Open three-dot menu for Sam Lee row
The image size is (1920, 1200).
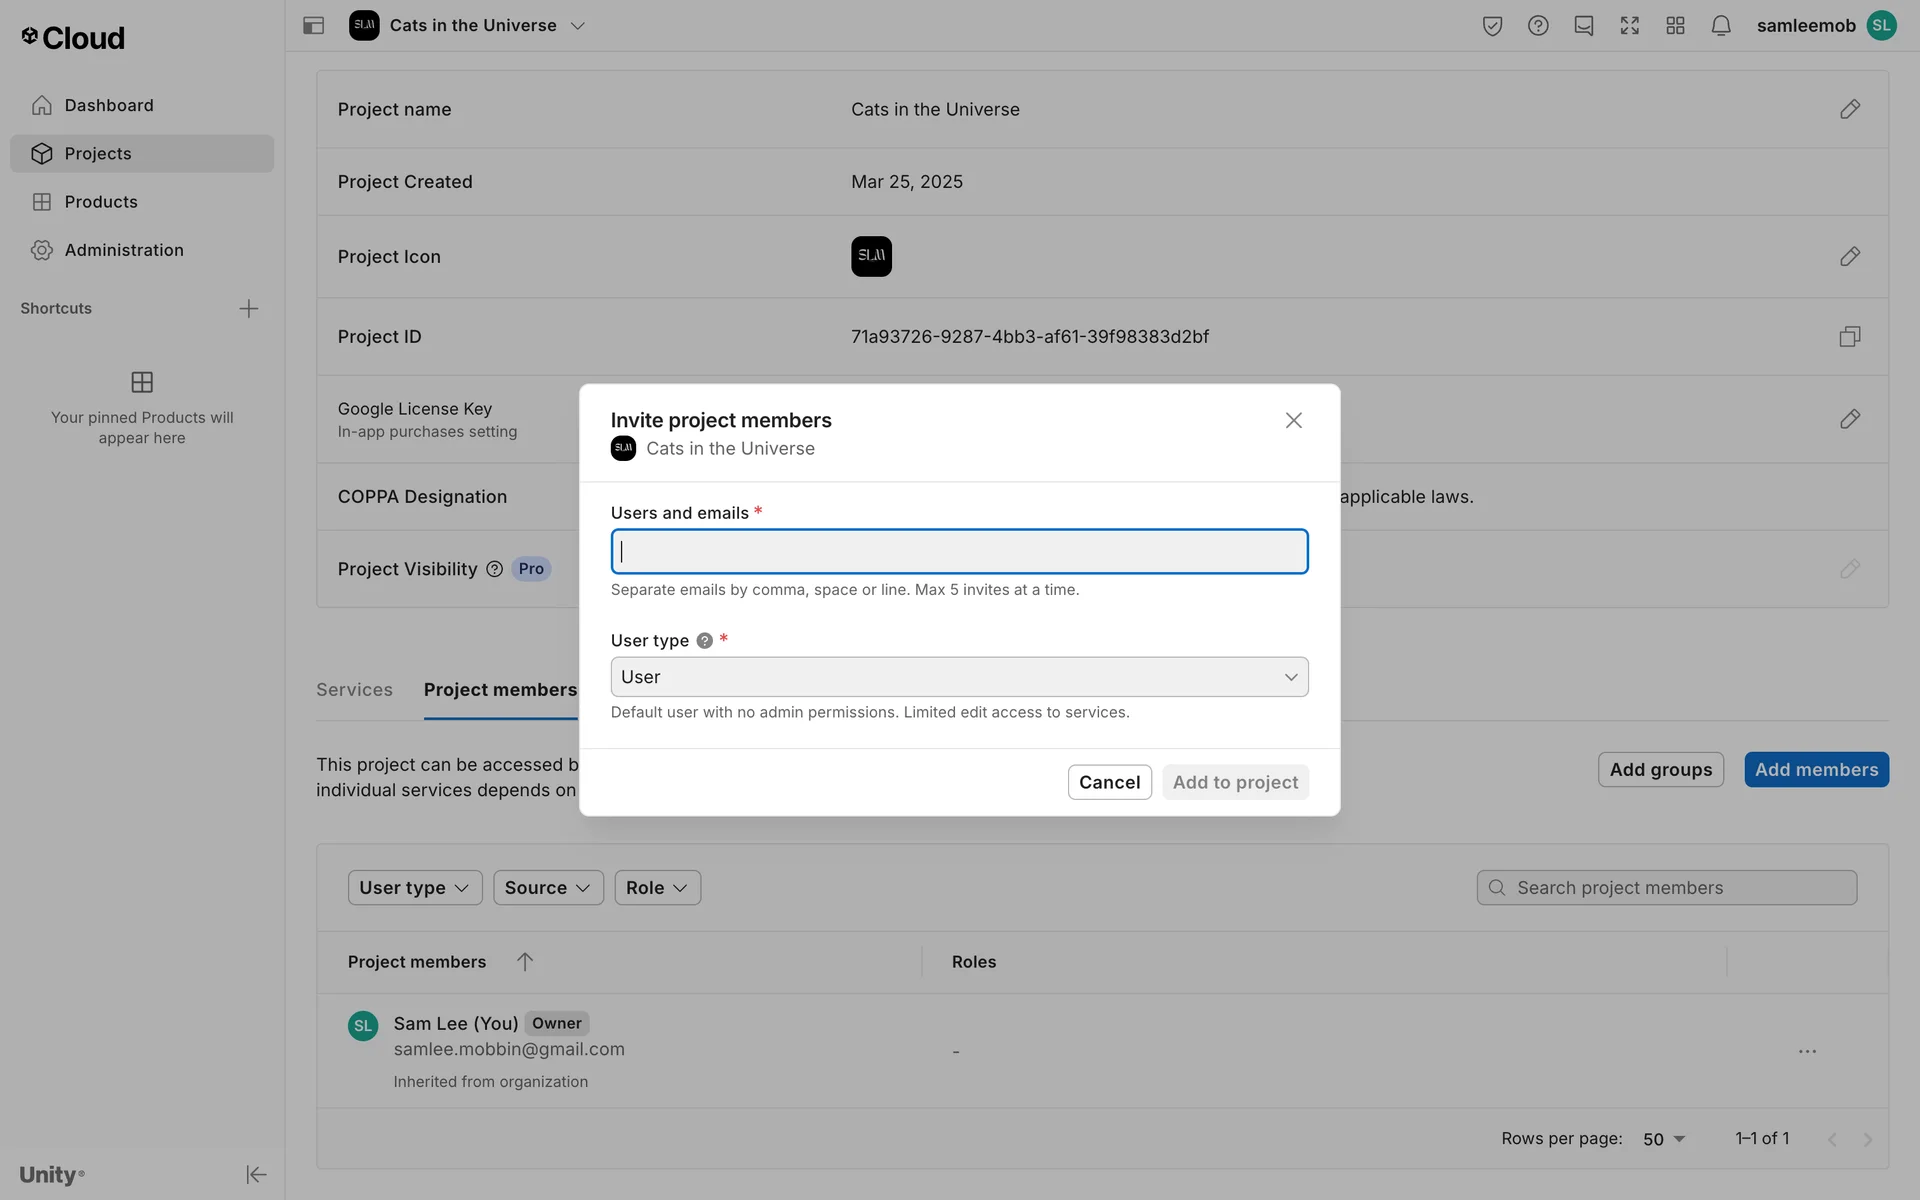(x=1807, y=1051)
